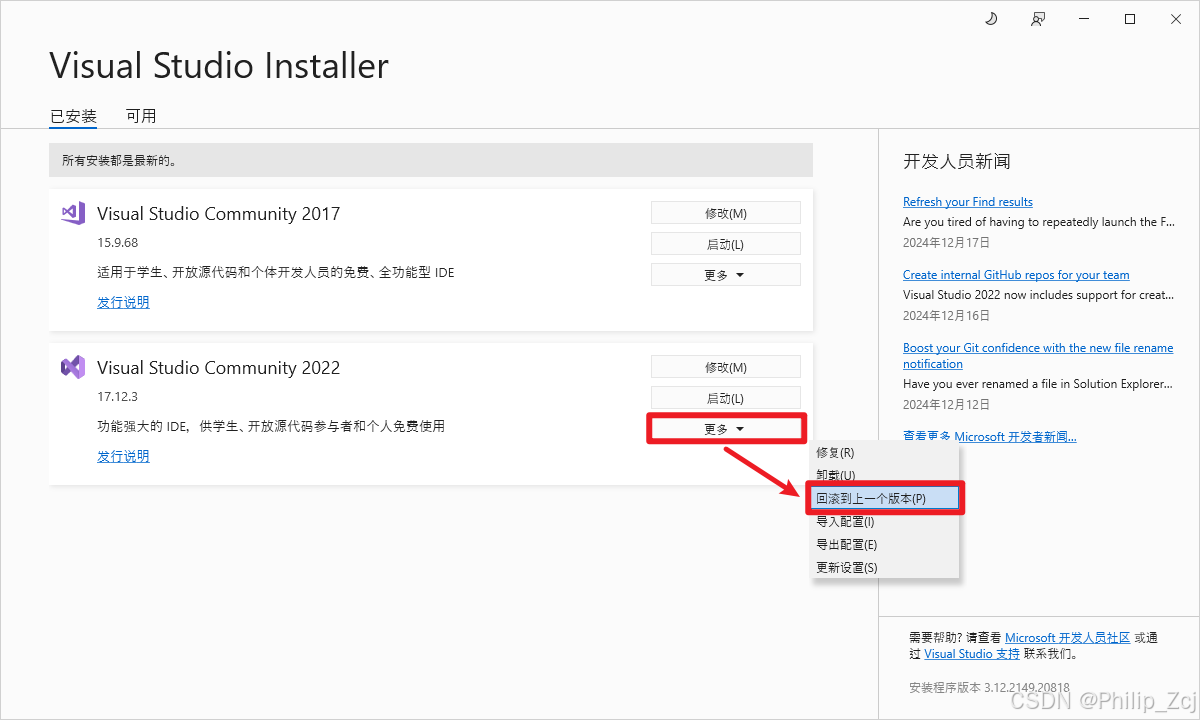
Task: Collapse 更多 dropdown for Visual Studio Community 2022
Action: coord(726,429)
